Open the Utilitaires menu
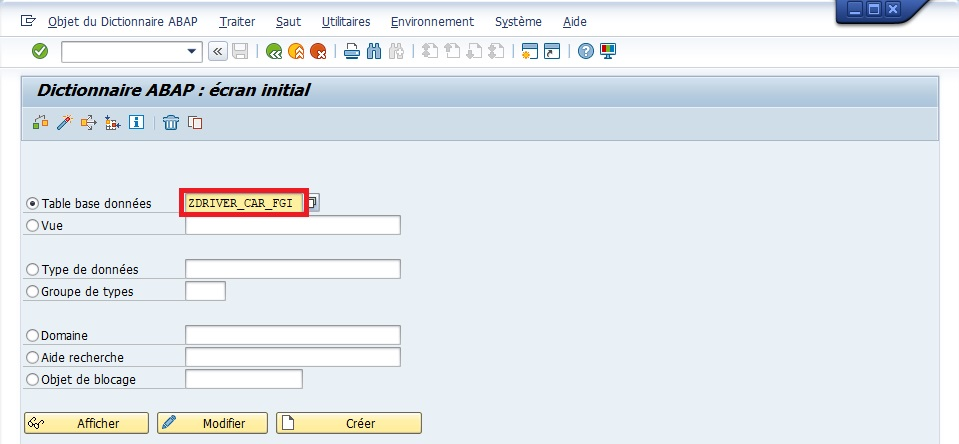 (x=346, y=21)
